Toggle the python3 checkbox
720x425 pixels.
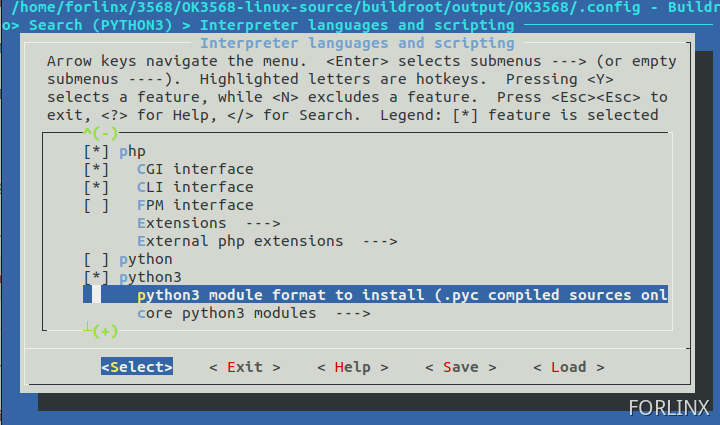[x=96, y=277]
